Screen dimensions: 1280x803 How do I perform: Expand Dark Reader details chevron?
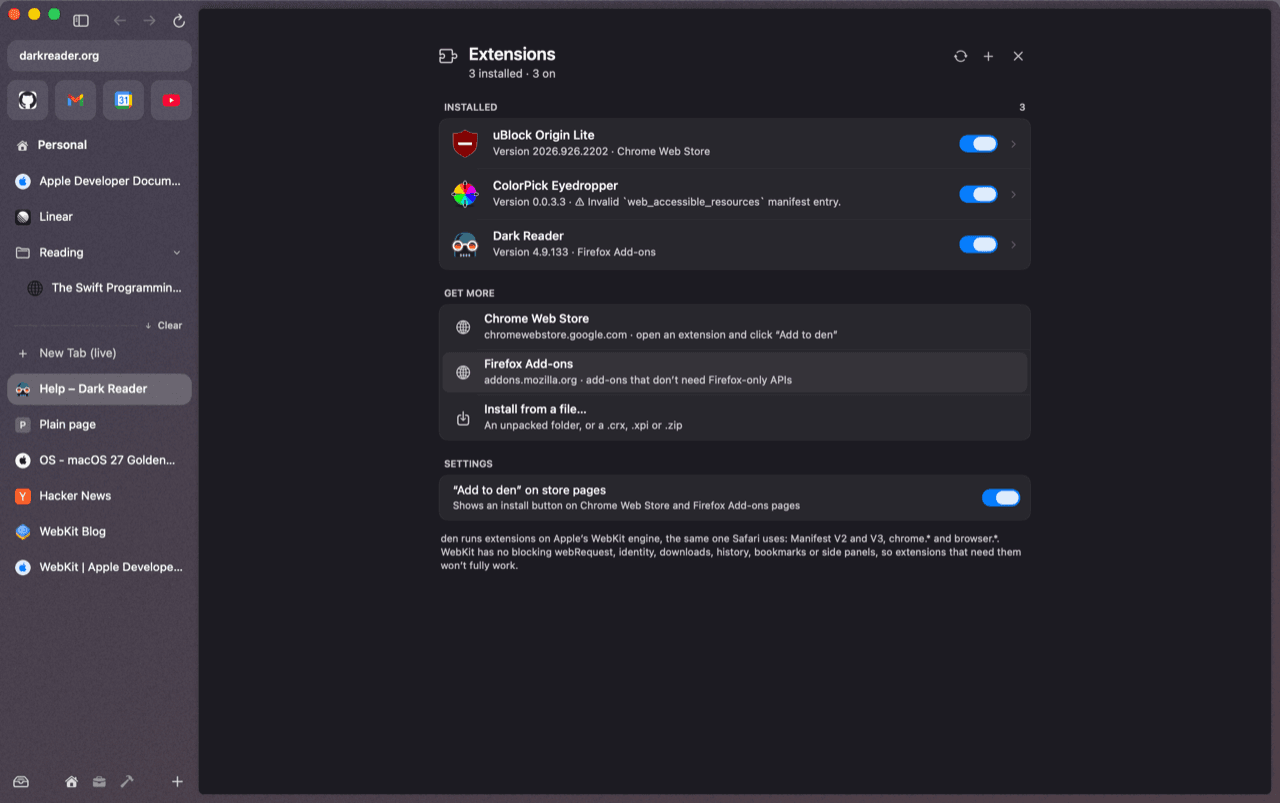click(1013, 245)
